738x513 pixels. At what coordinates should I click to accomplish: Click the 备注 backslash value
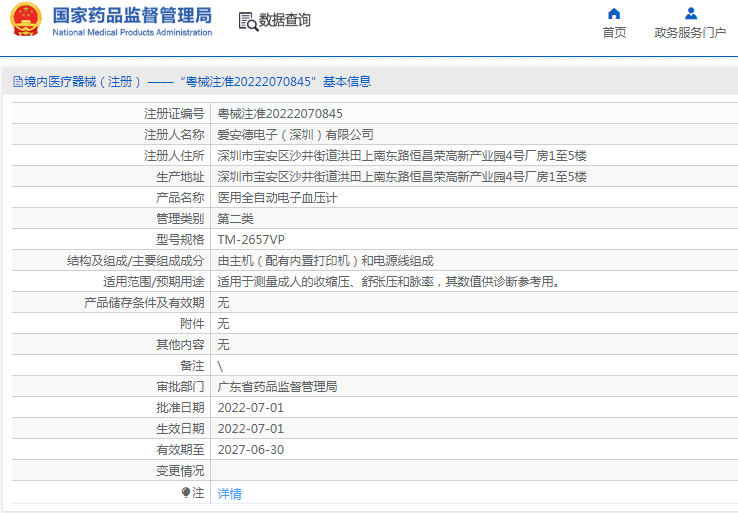(220, 366)
